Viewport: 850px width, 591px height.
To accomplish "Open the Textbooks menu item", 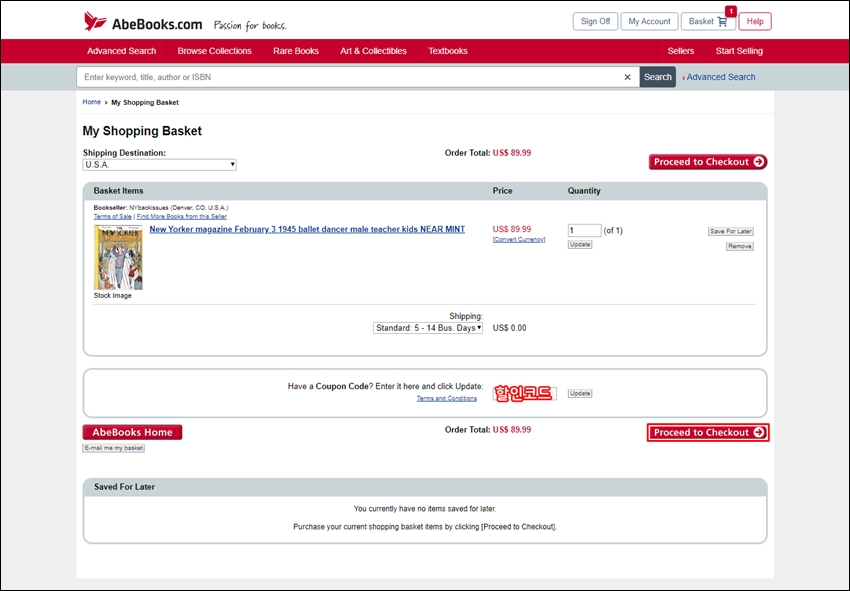I will pyautogui.click(x=448, y=51).
